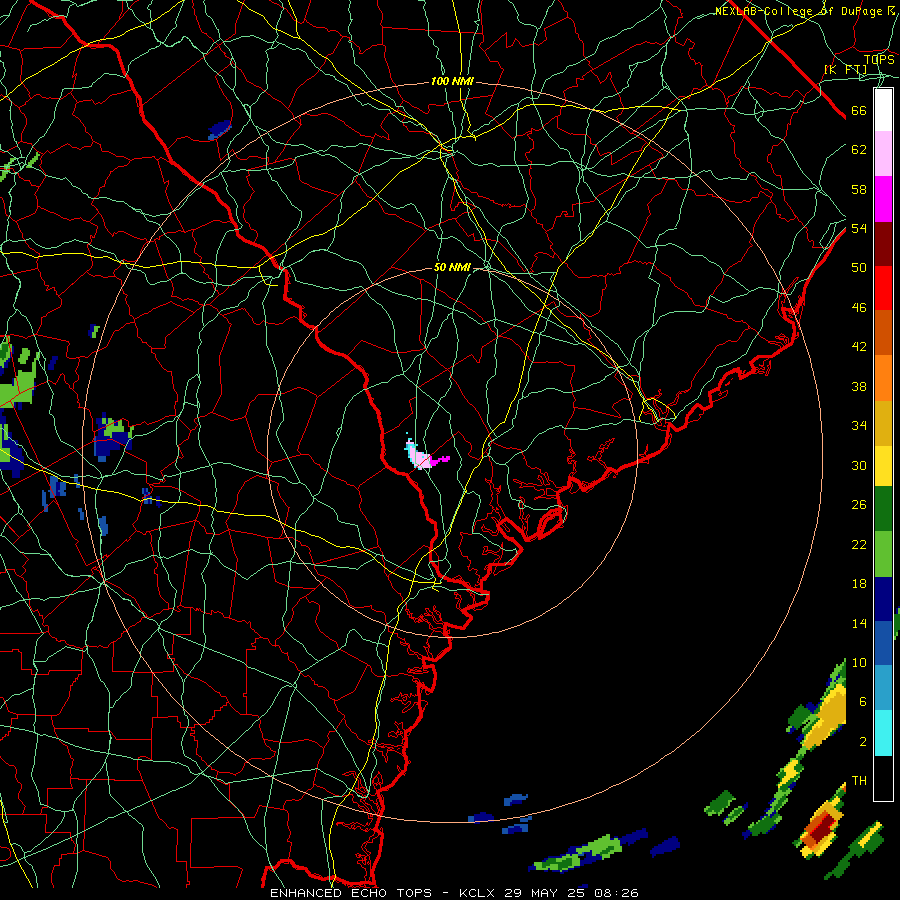This screenshot has height=900, width=900.
Task: Click the 26 legend value
Action: 859,505
